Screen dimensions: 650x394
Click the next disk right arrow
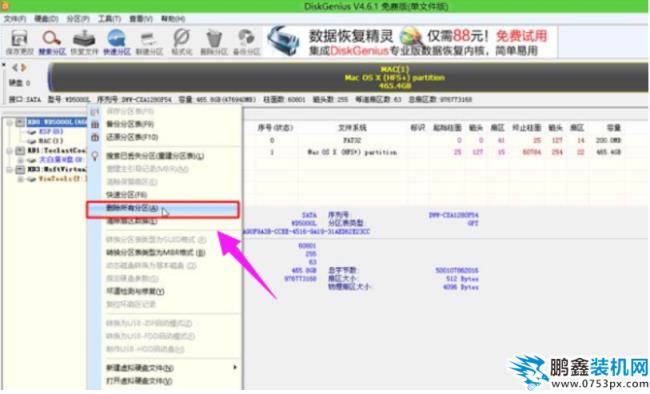[x=23, y=67]
